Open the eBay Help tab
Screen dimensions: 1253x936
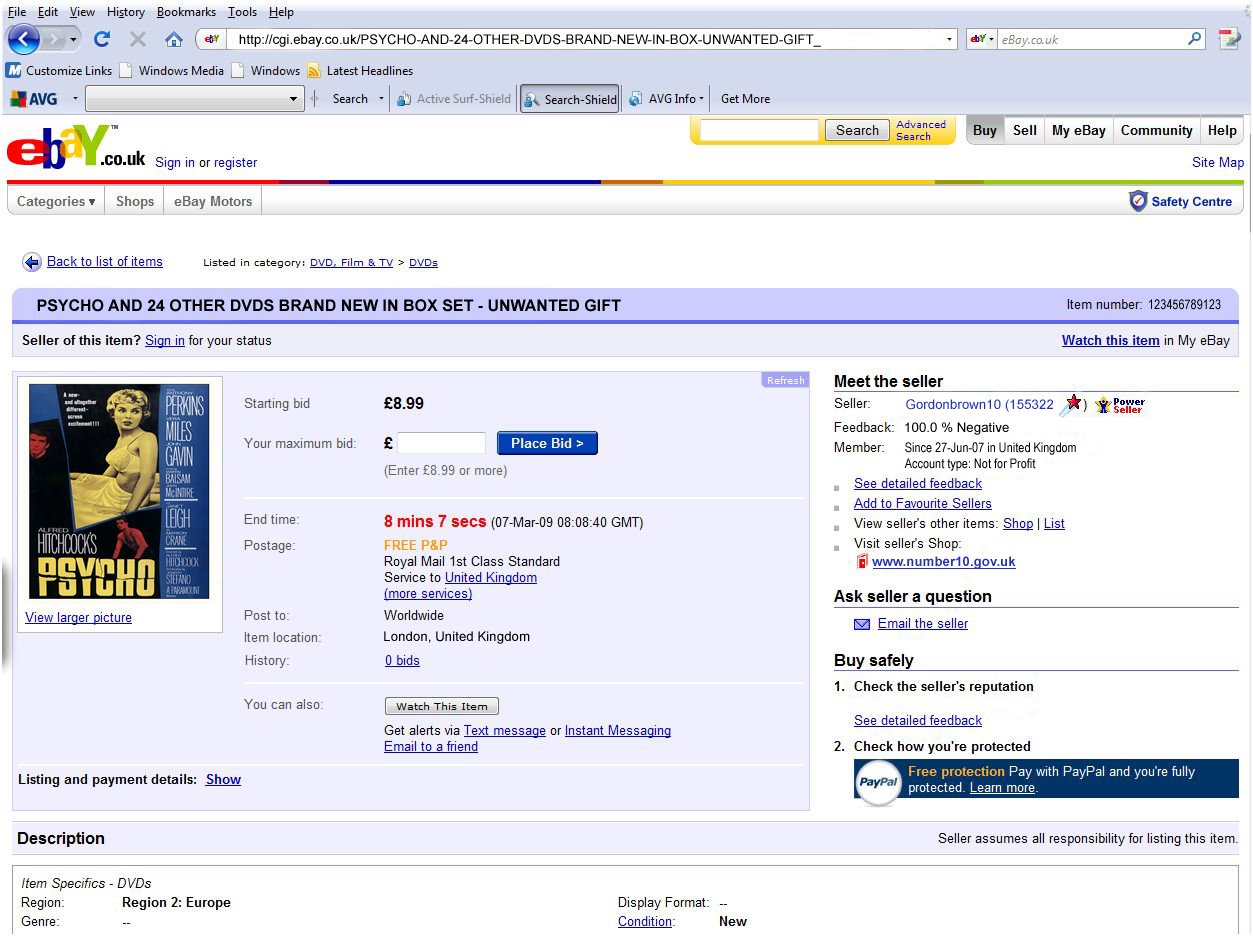point(1222,130)
